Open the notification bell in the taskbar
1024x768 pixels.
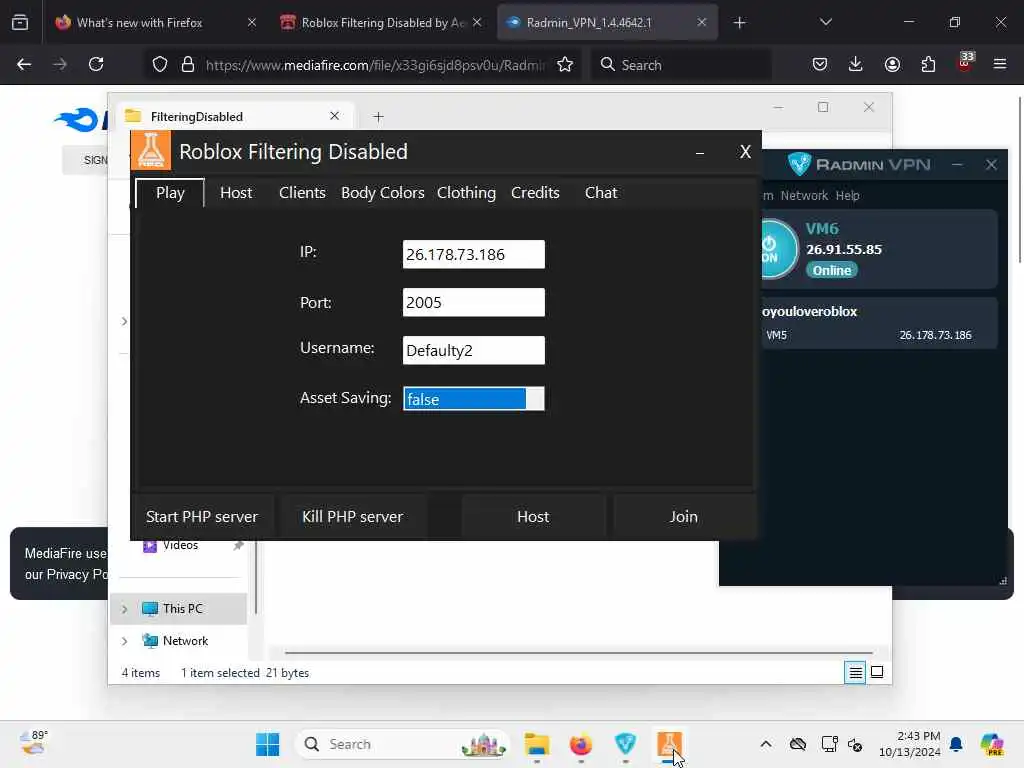coord(956,744)
